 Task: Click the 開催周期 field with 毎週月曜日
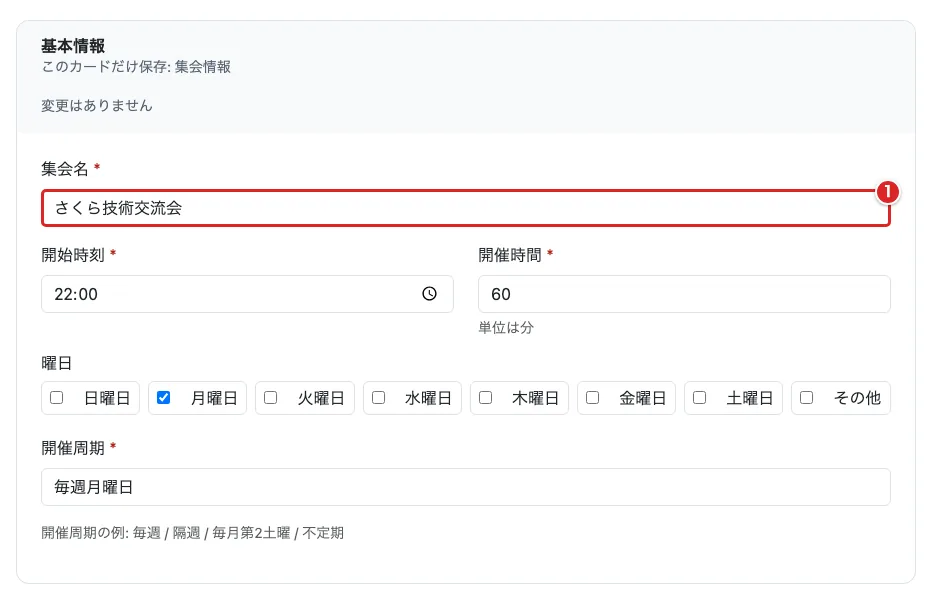[465, 487]
